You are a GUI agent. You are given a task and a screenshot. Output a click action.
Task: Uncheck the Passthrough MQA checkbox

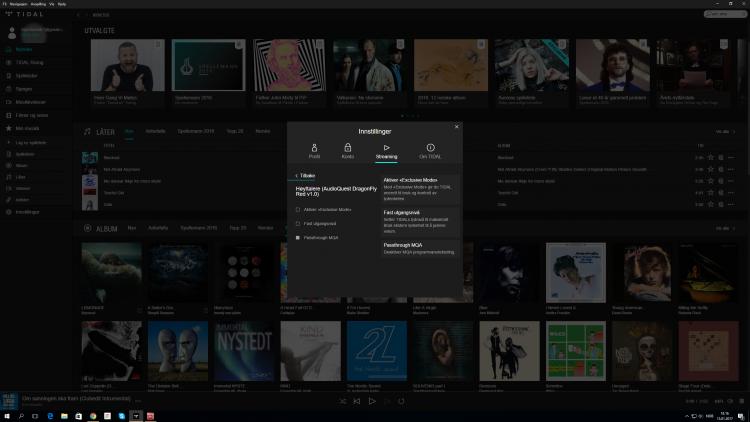[x=298, y=237]
